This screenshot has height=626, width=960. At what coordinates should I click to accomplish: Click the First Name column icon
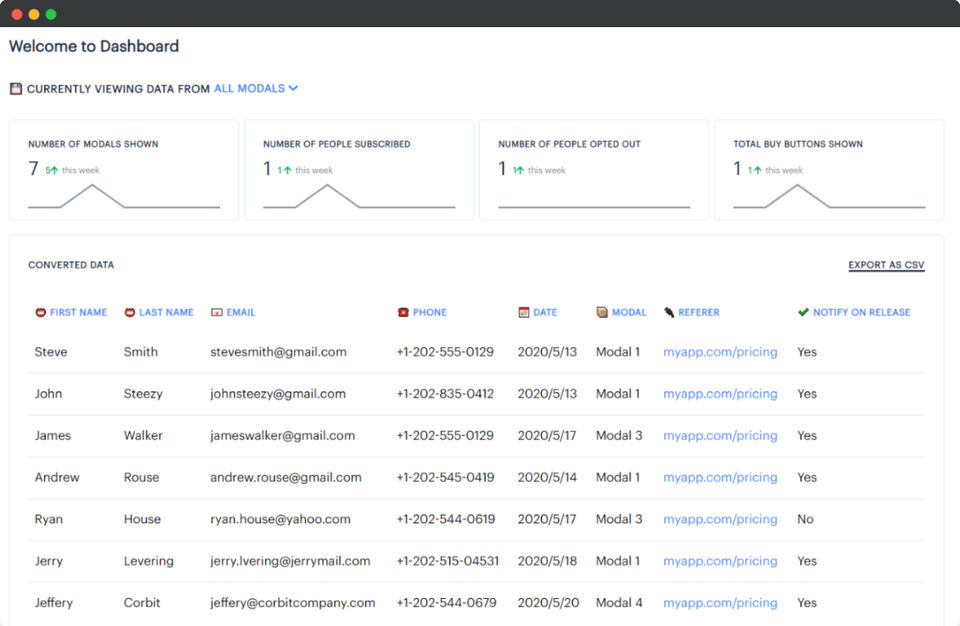[40, 312]
